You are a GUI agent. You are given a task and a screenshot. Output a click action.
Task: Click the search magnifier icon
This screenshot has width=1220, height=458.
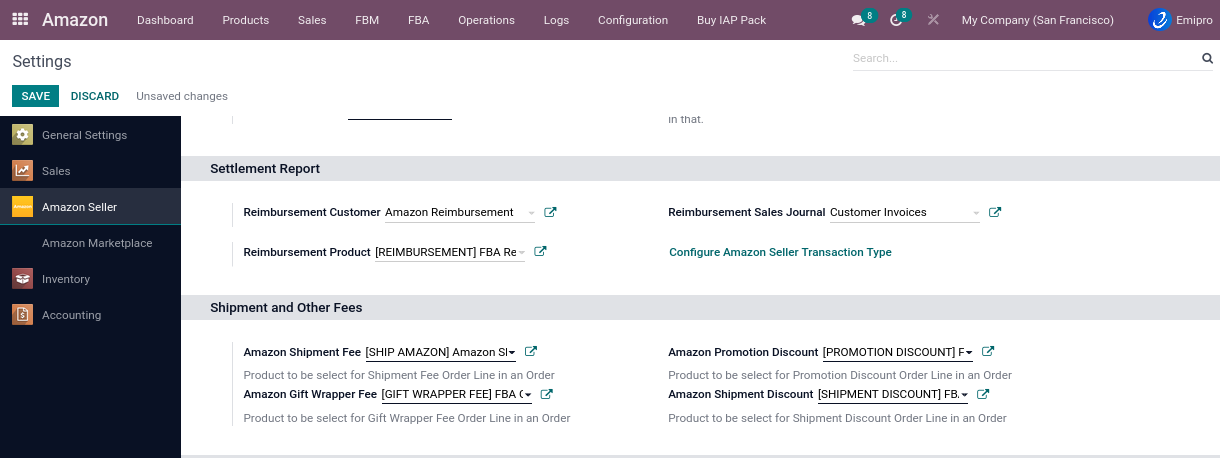(x=1207, y=59)
